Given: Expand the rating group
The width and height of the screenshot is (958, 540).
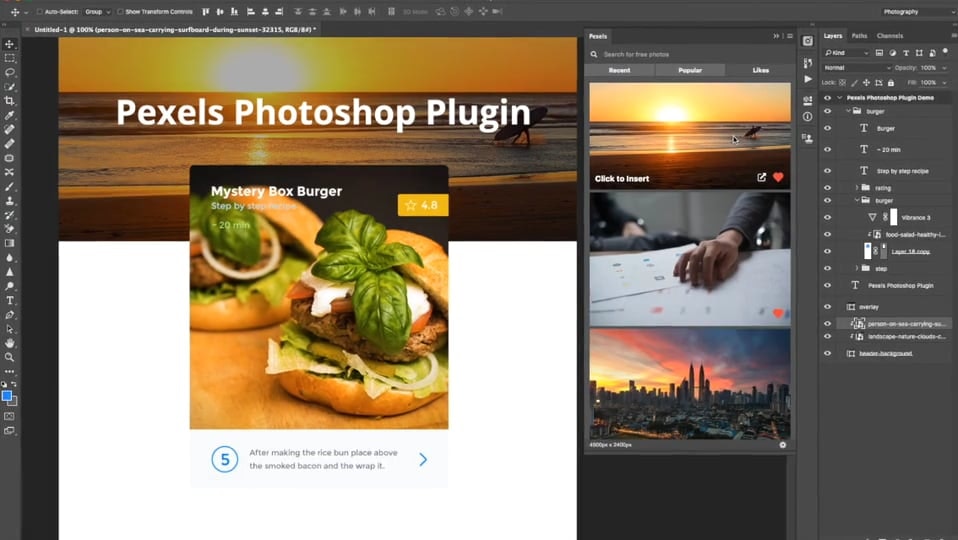Looking at the screenshot, I should pyautogui.click(x=857, y=188).
